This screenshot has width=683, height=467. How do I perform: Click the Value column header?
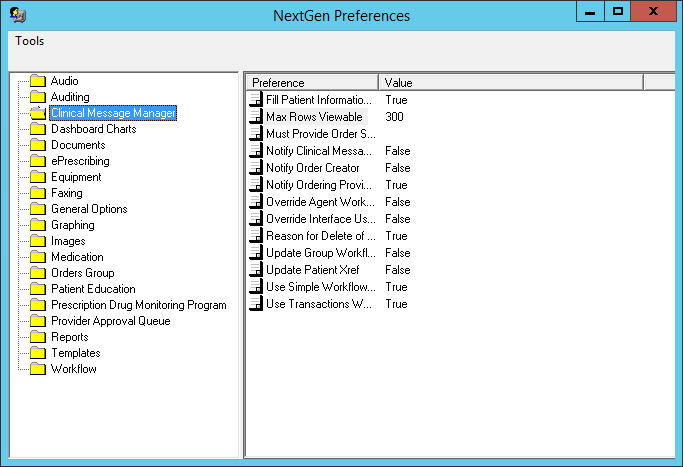coord(511,83)
